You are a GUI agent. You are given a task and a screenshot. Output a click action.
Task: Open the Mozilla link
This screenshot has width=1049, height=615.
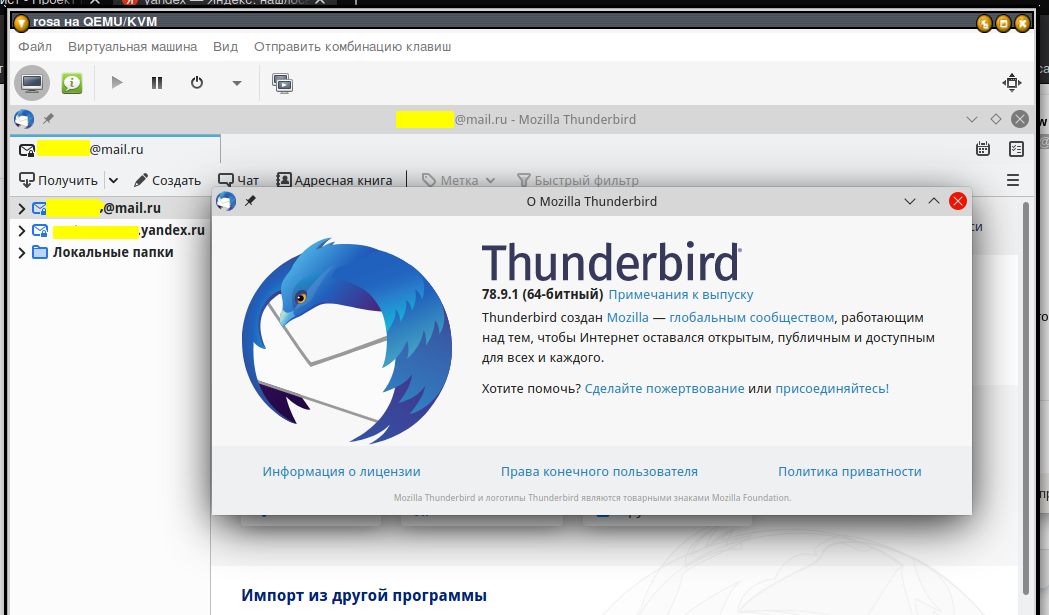(628, 317)
